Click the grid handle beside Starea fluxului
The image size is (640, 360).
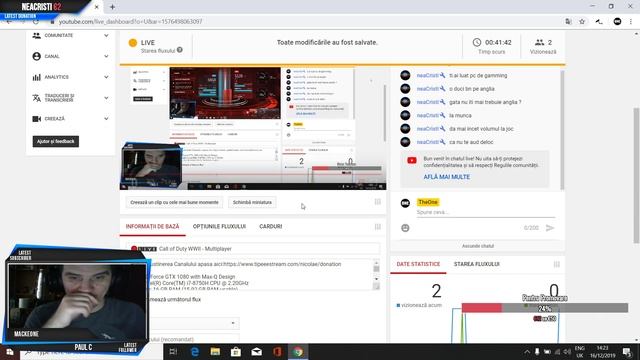pyautogui.click(x=556, y=264)
